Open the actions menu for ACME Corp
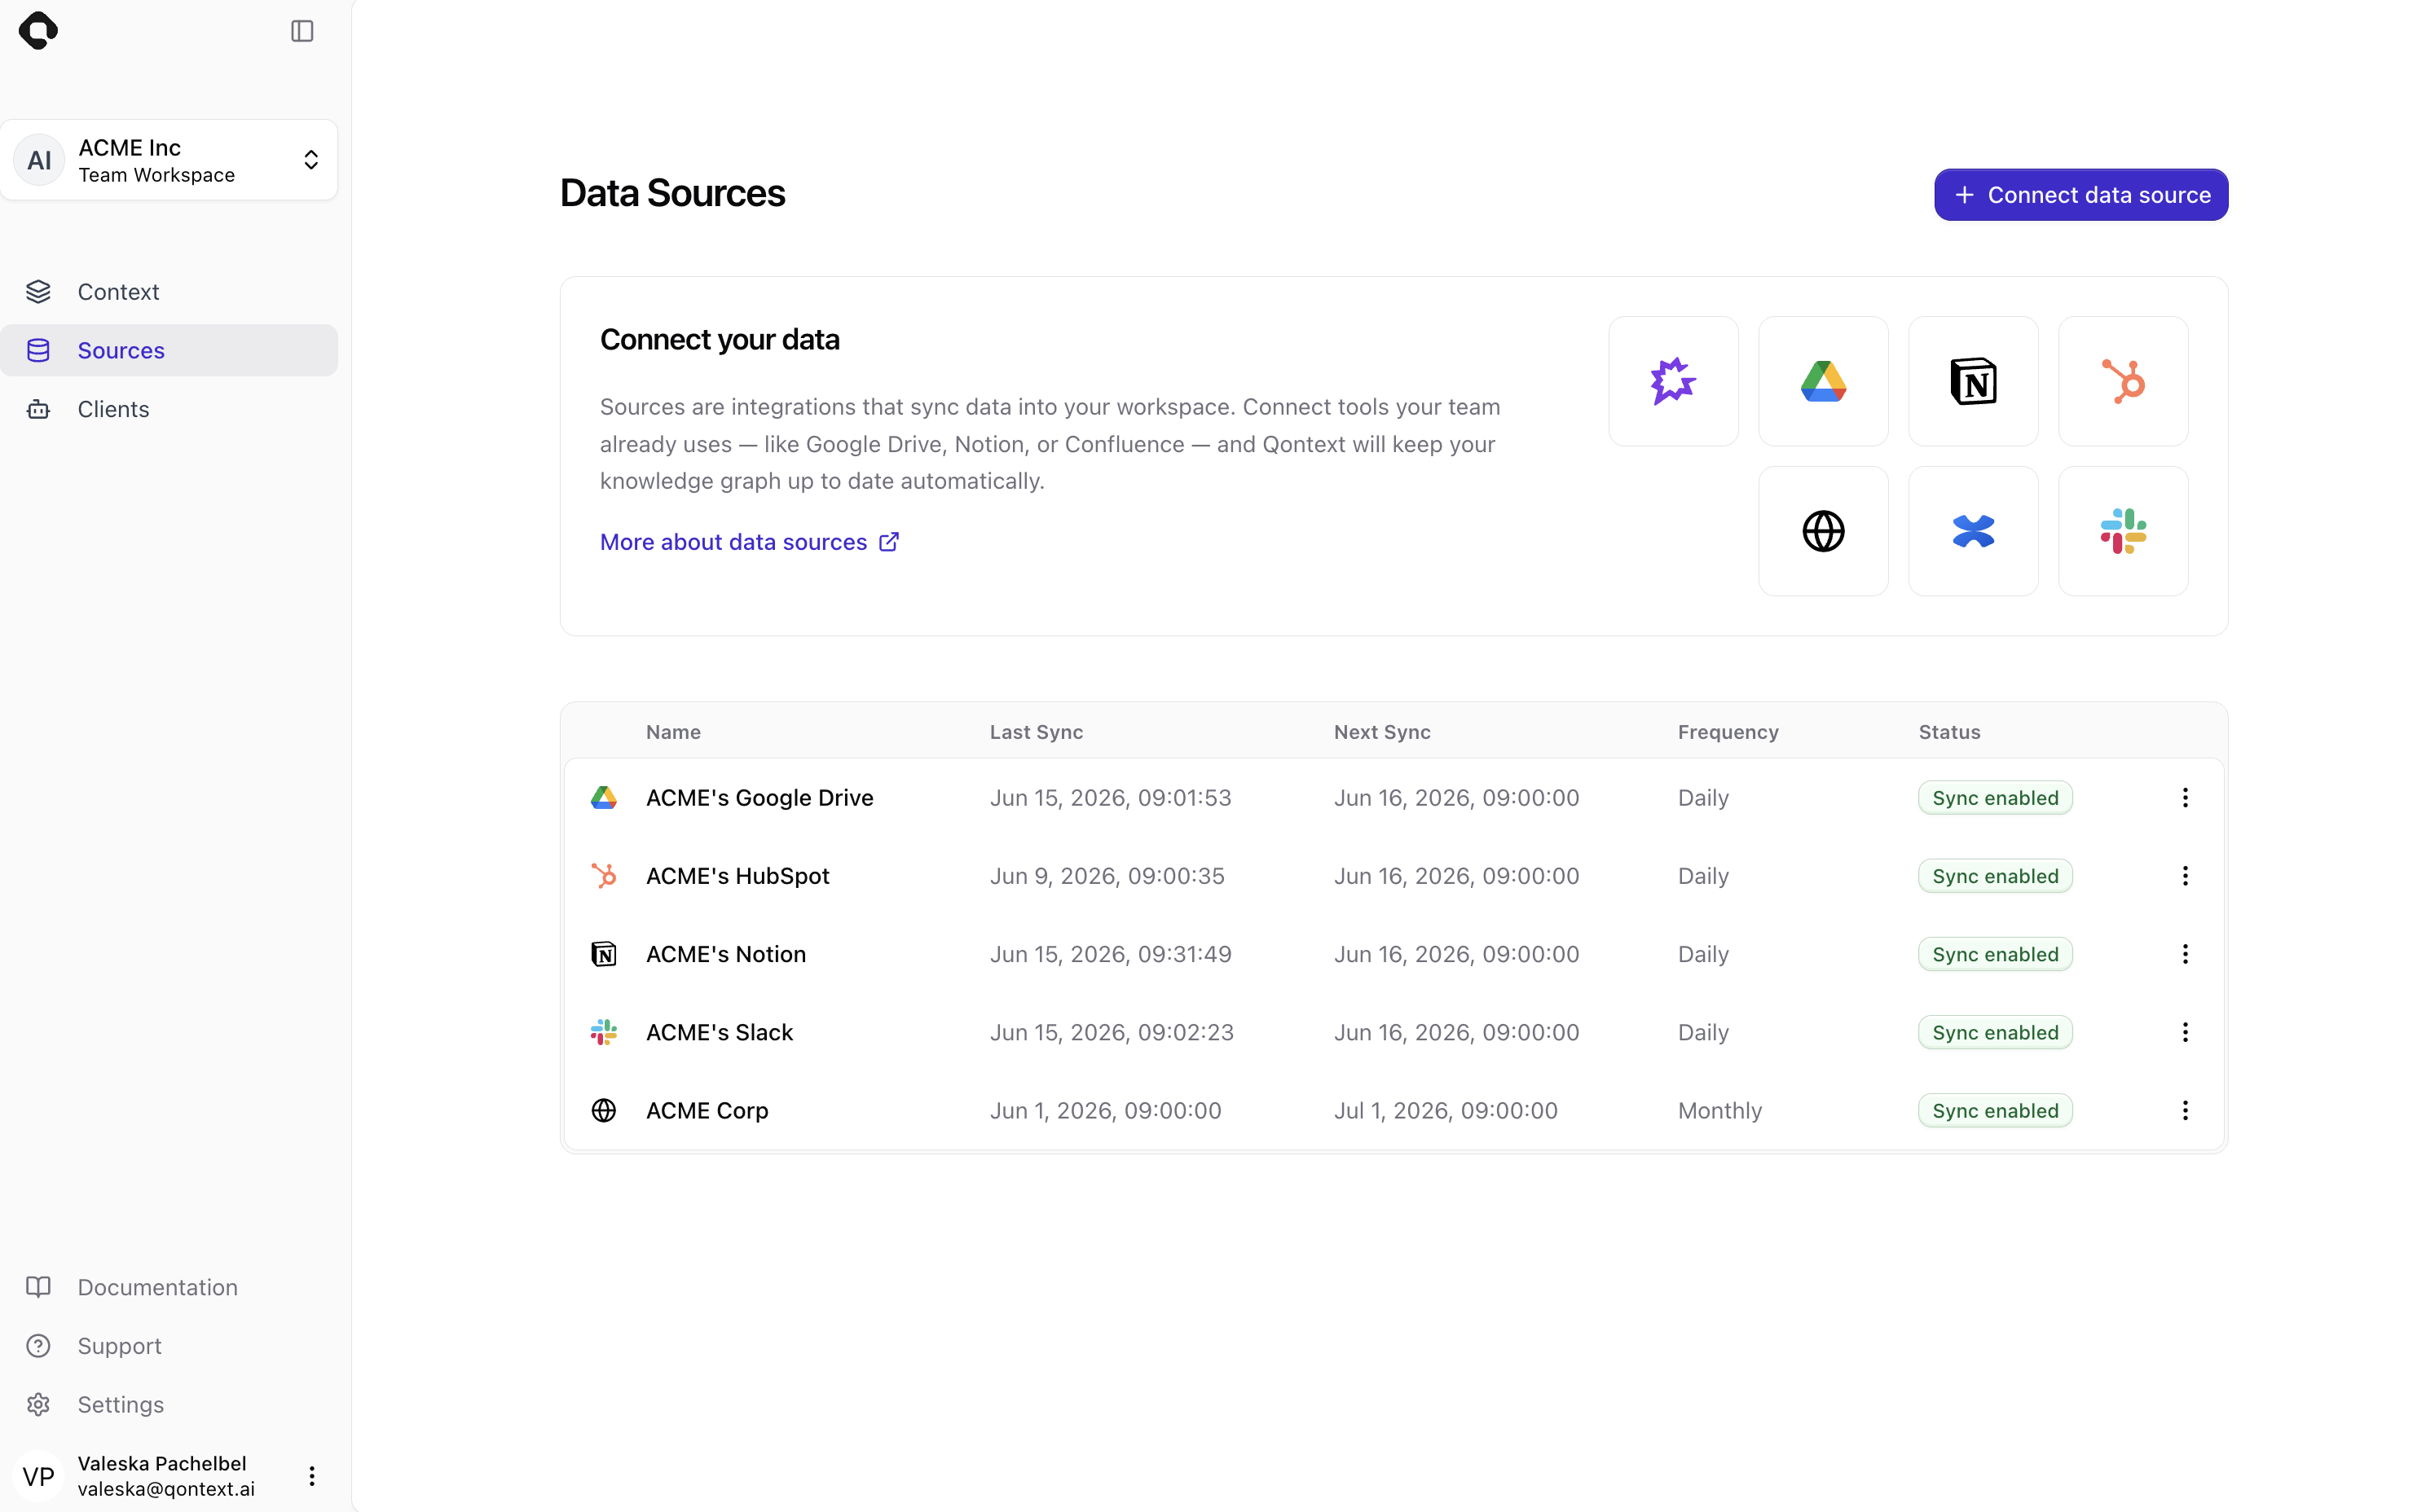 pos(2185,1110)
